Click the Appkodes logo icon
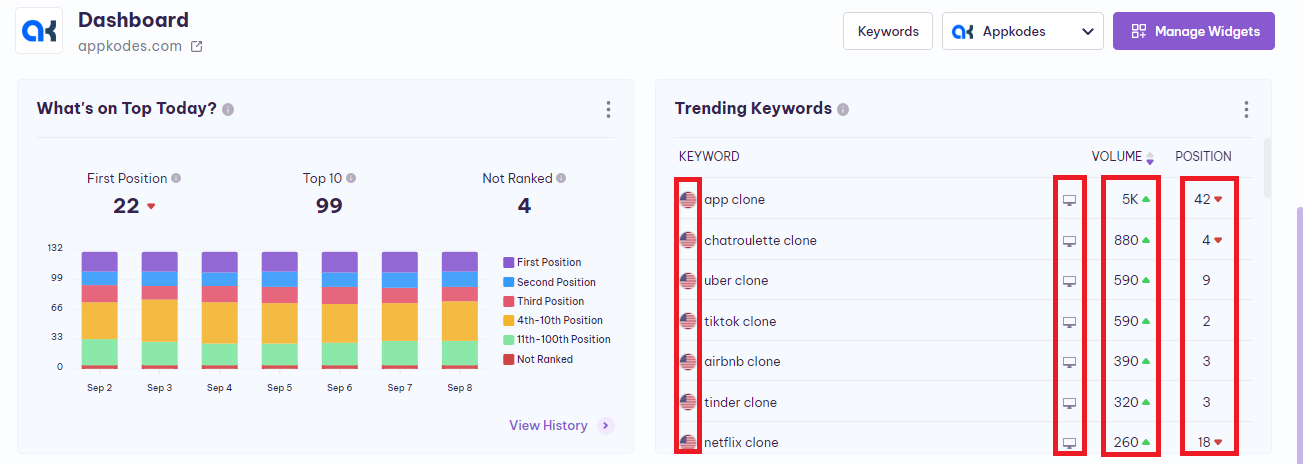This screenshot has width=1304, height=465. point(39,31)
